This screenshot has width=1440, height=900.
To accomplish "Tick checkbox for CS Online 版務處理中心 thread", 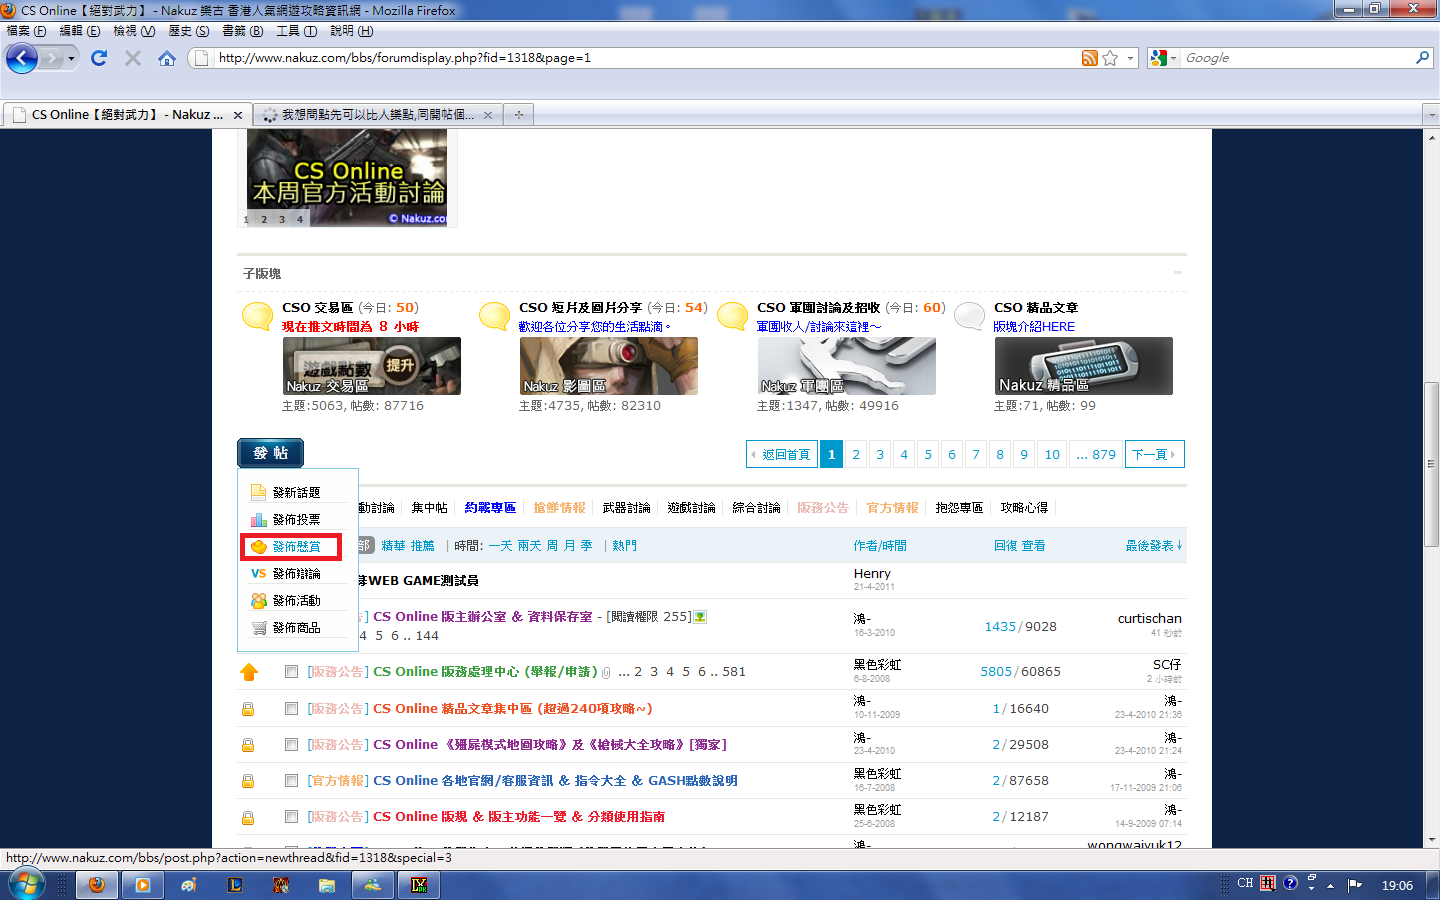I will click(291, 672).
